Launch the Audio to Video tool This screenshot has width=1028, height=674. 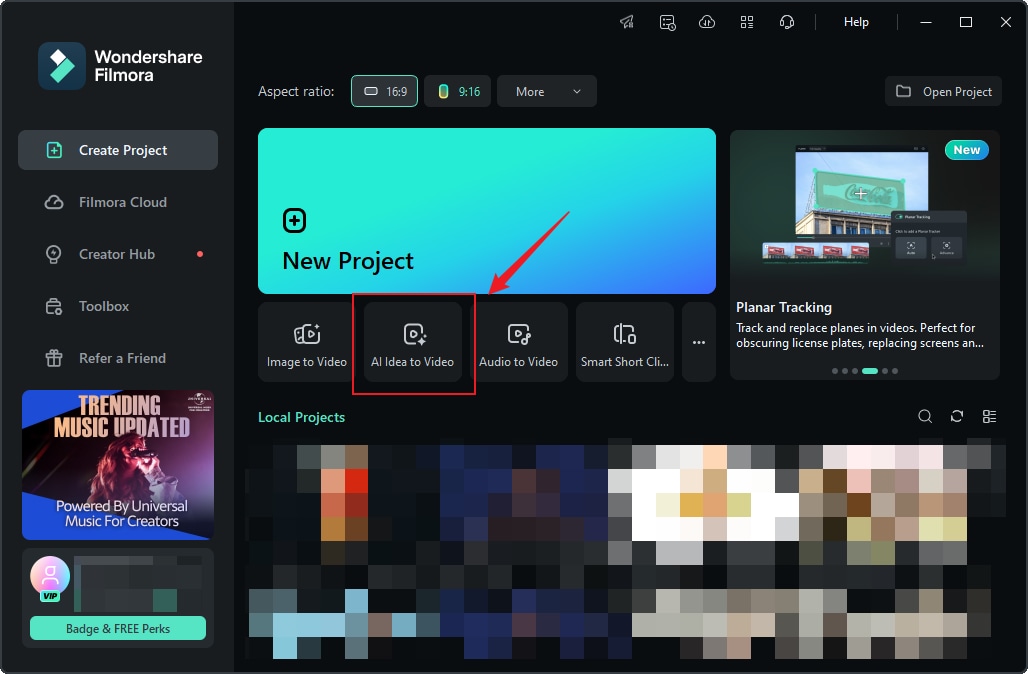pos(519,342)
